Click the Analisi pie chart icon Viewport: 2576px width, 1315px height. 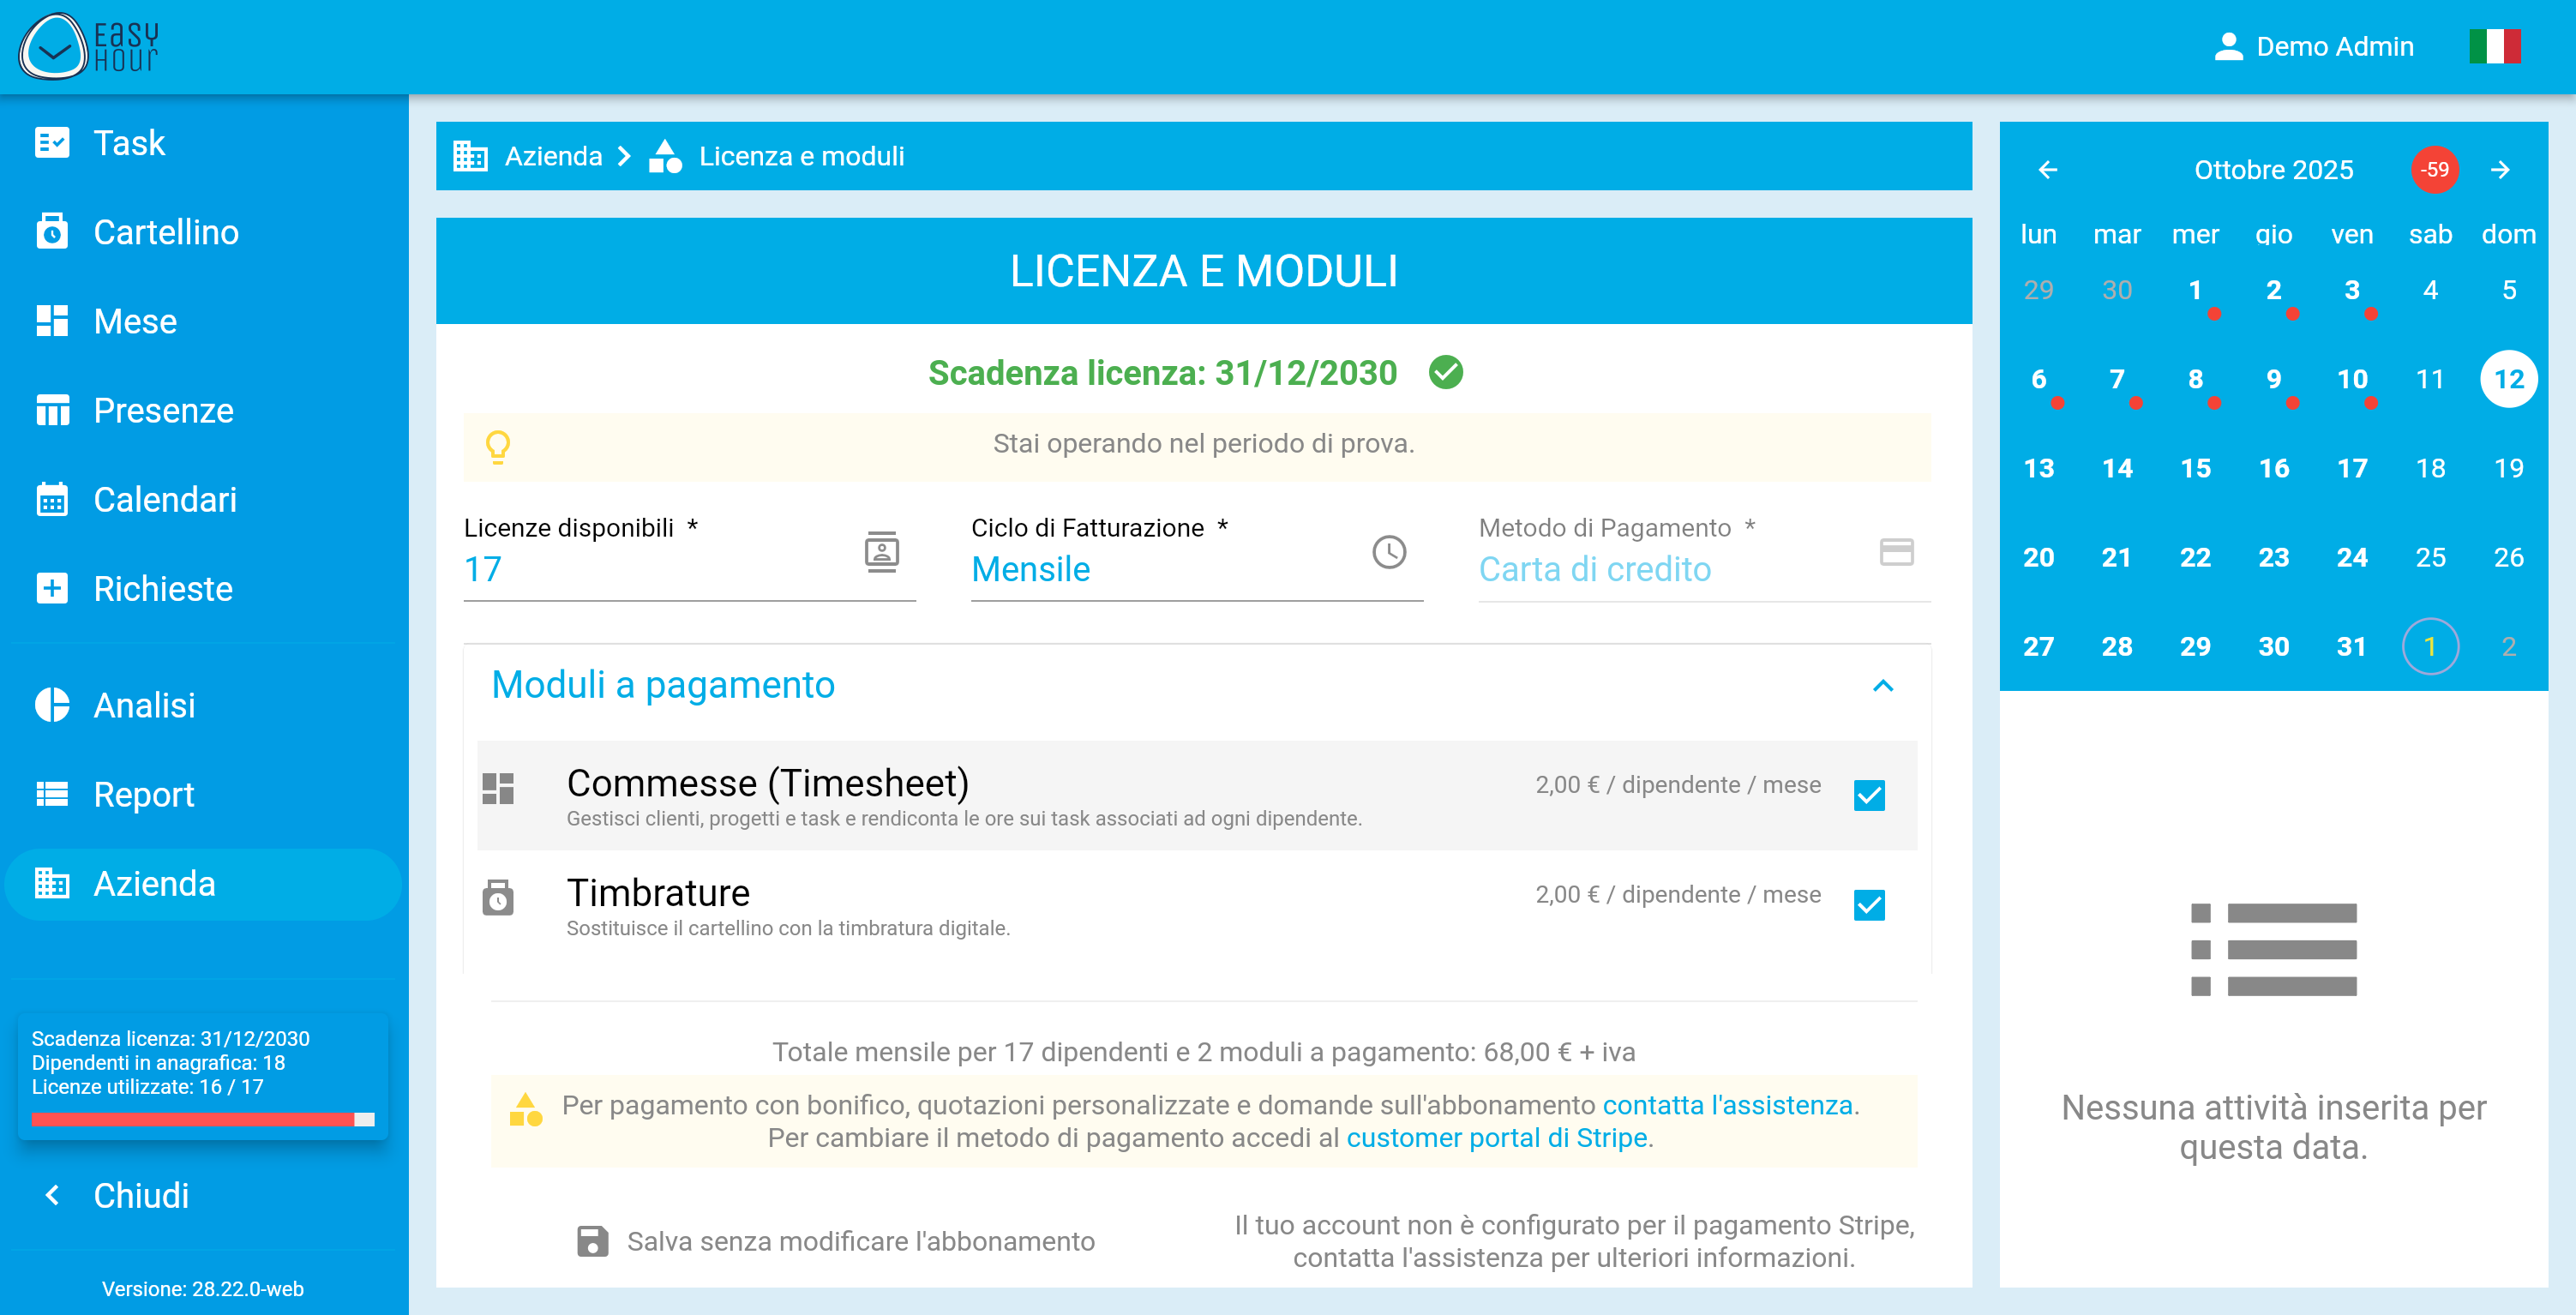[52, 705]
